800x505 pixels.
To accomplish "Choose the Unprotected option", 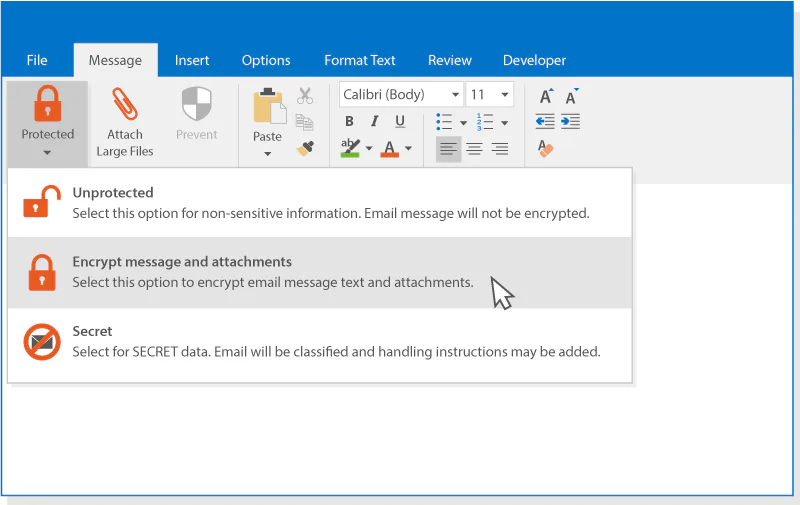I will tap(319, 203).
